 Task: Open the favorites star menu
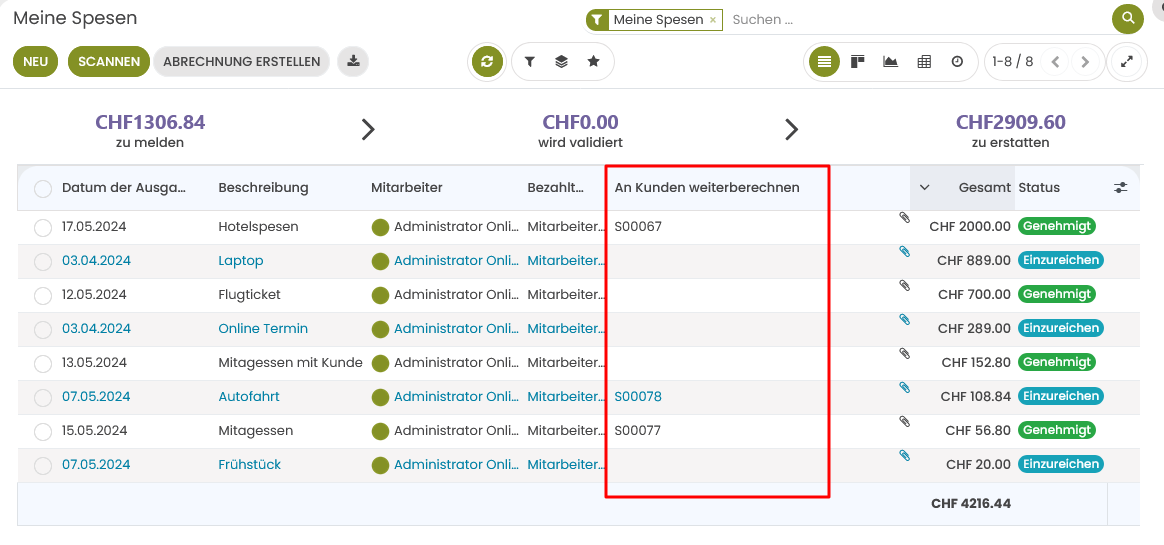(x=593, y=62)
